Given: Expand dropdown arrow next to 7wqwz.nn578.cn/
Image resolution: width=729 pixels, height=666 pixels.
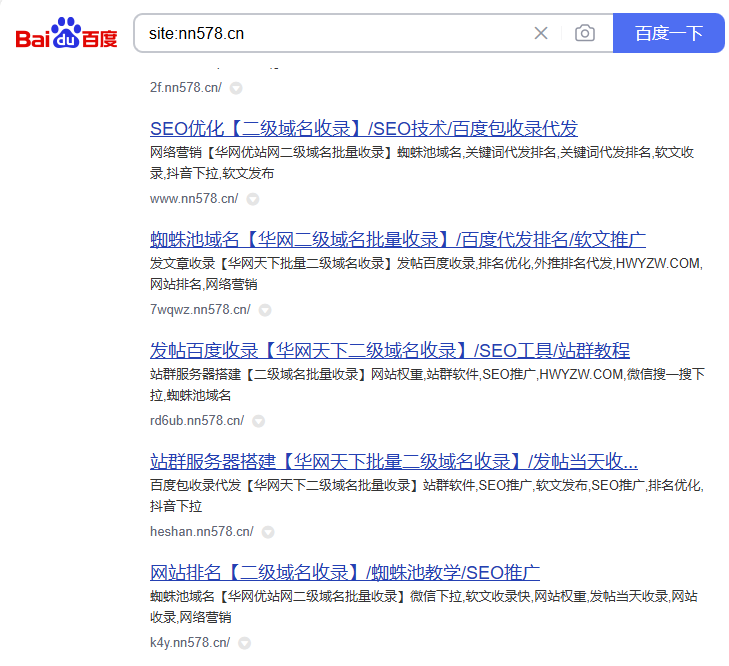Looking at the screenshot, I should pos(265,310).
